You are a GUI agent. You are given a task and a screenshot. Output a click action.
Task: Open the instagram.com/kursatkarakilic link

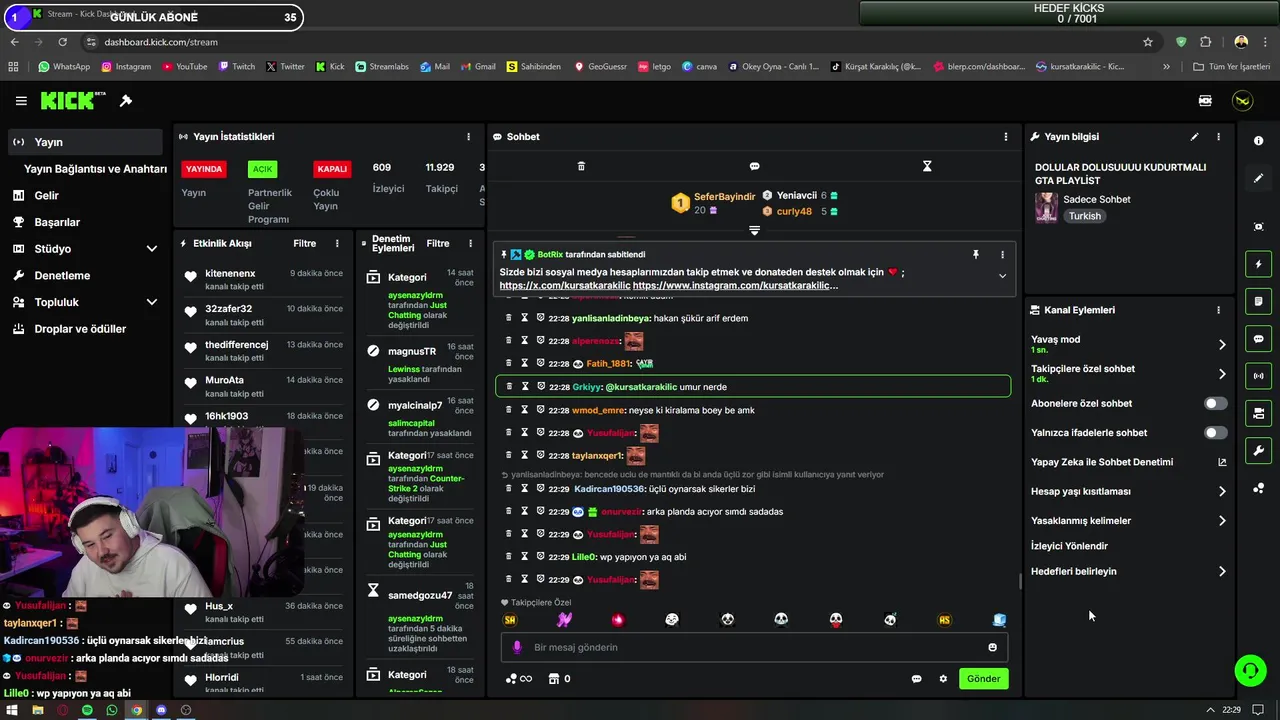click(x=735, y=286)
